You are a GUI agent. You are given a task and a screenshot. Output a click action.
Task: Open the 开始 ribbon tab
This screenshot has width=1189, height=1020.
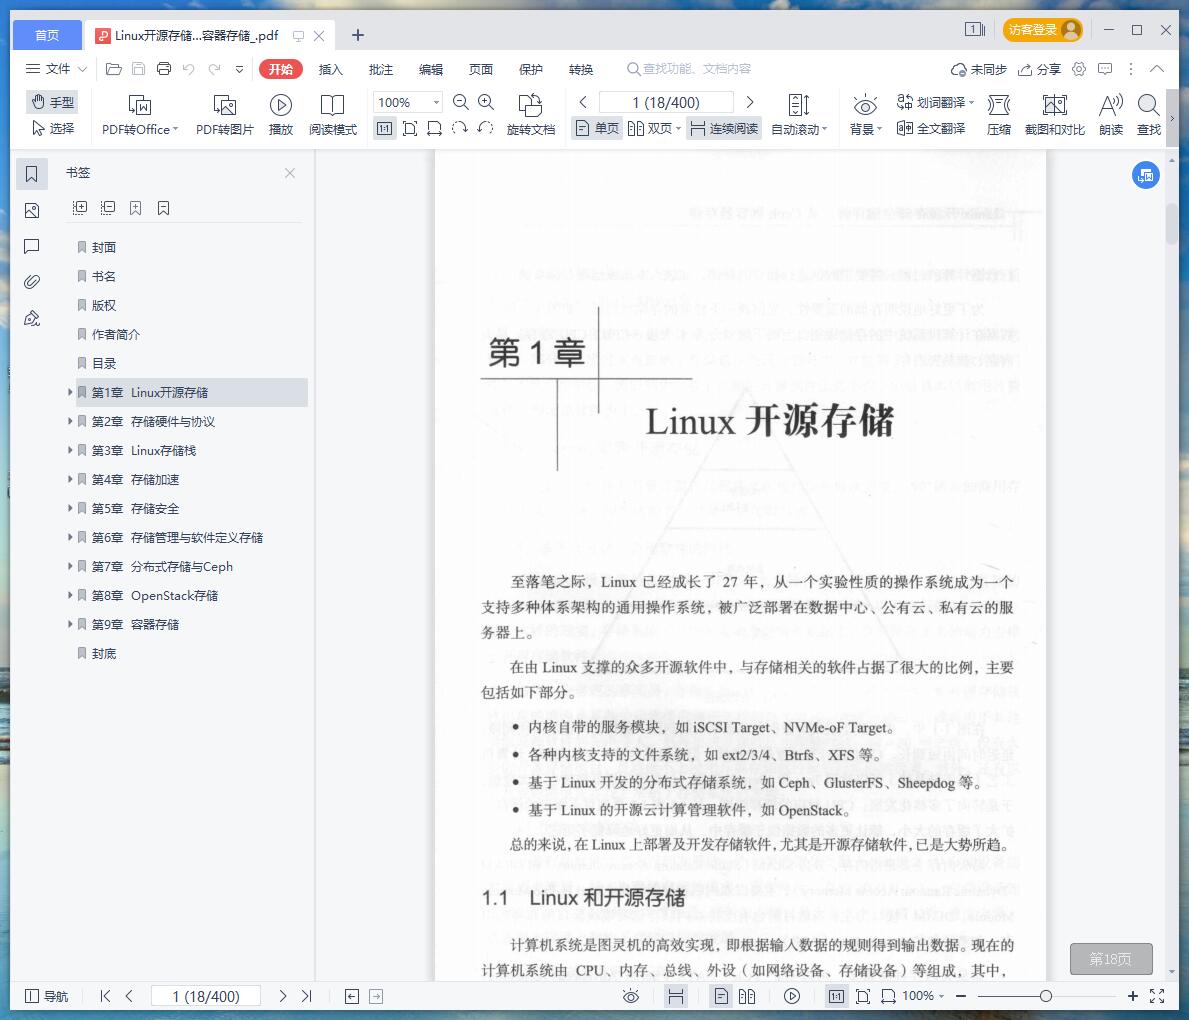pyautogui.click(x=281, y=69)
